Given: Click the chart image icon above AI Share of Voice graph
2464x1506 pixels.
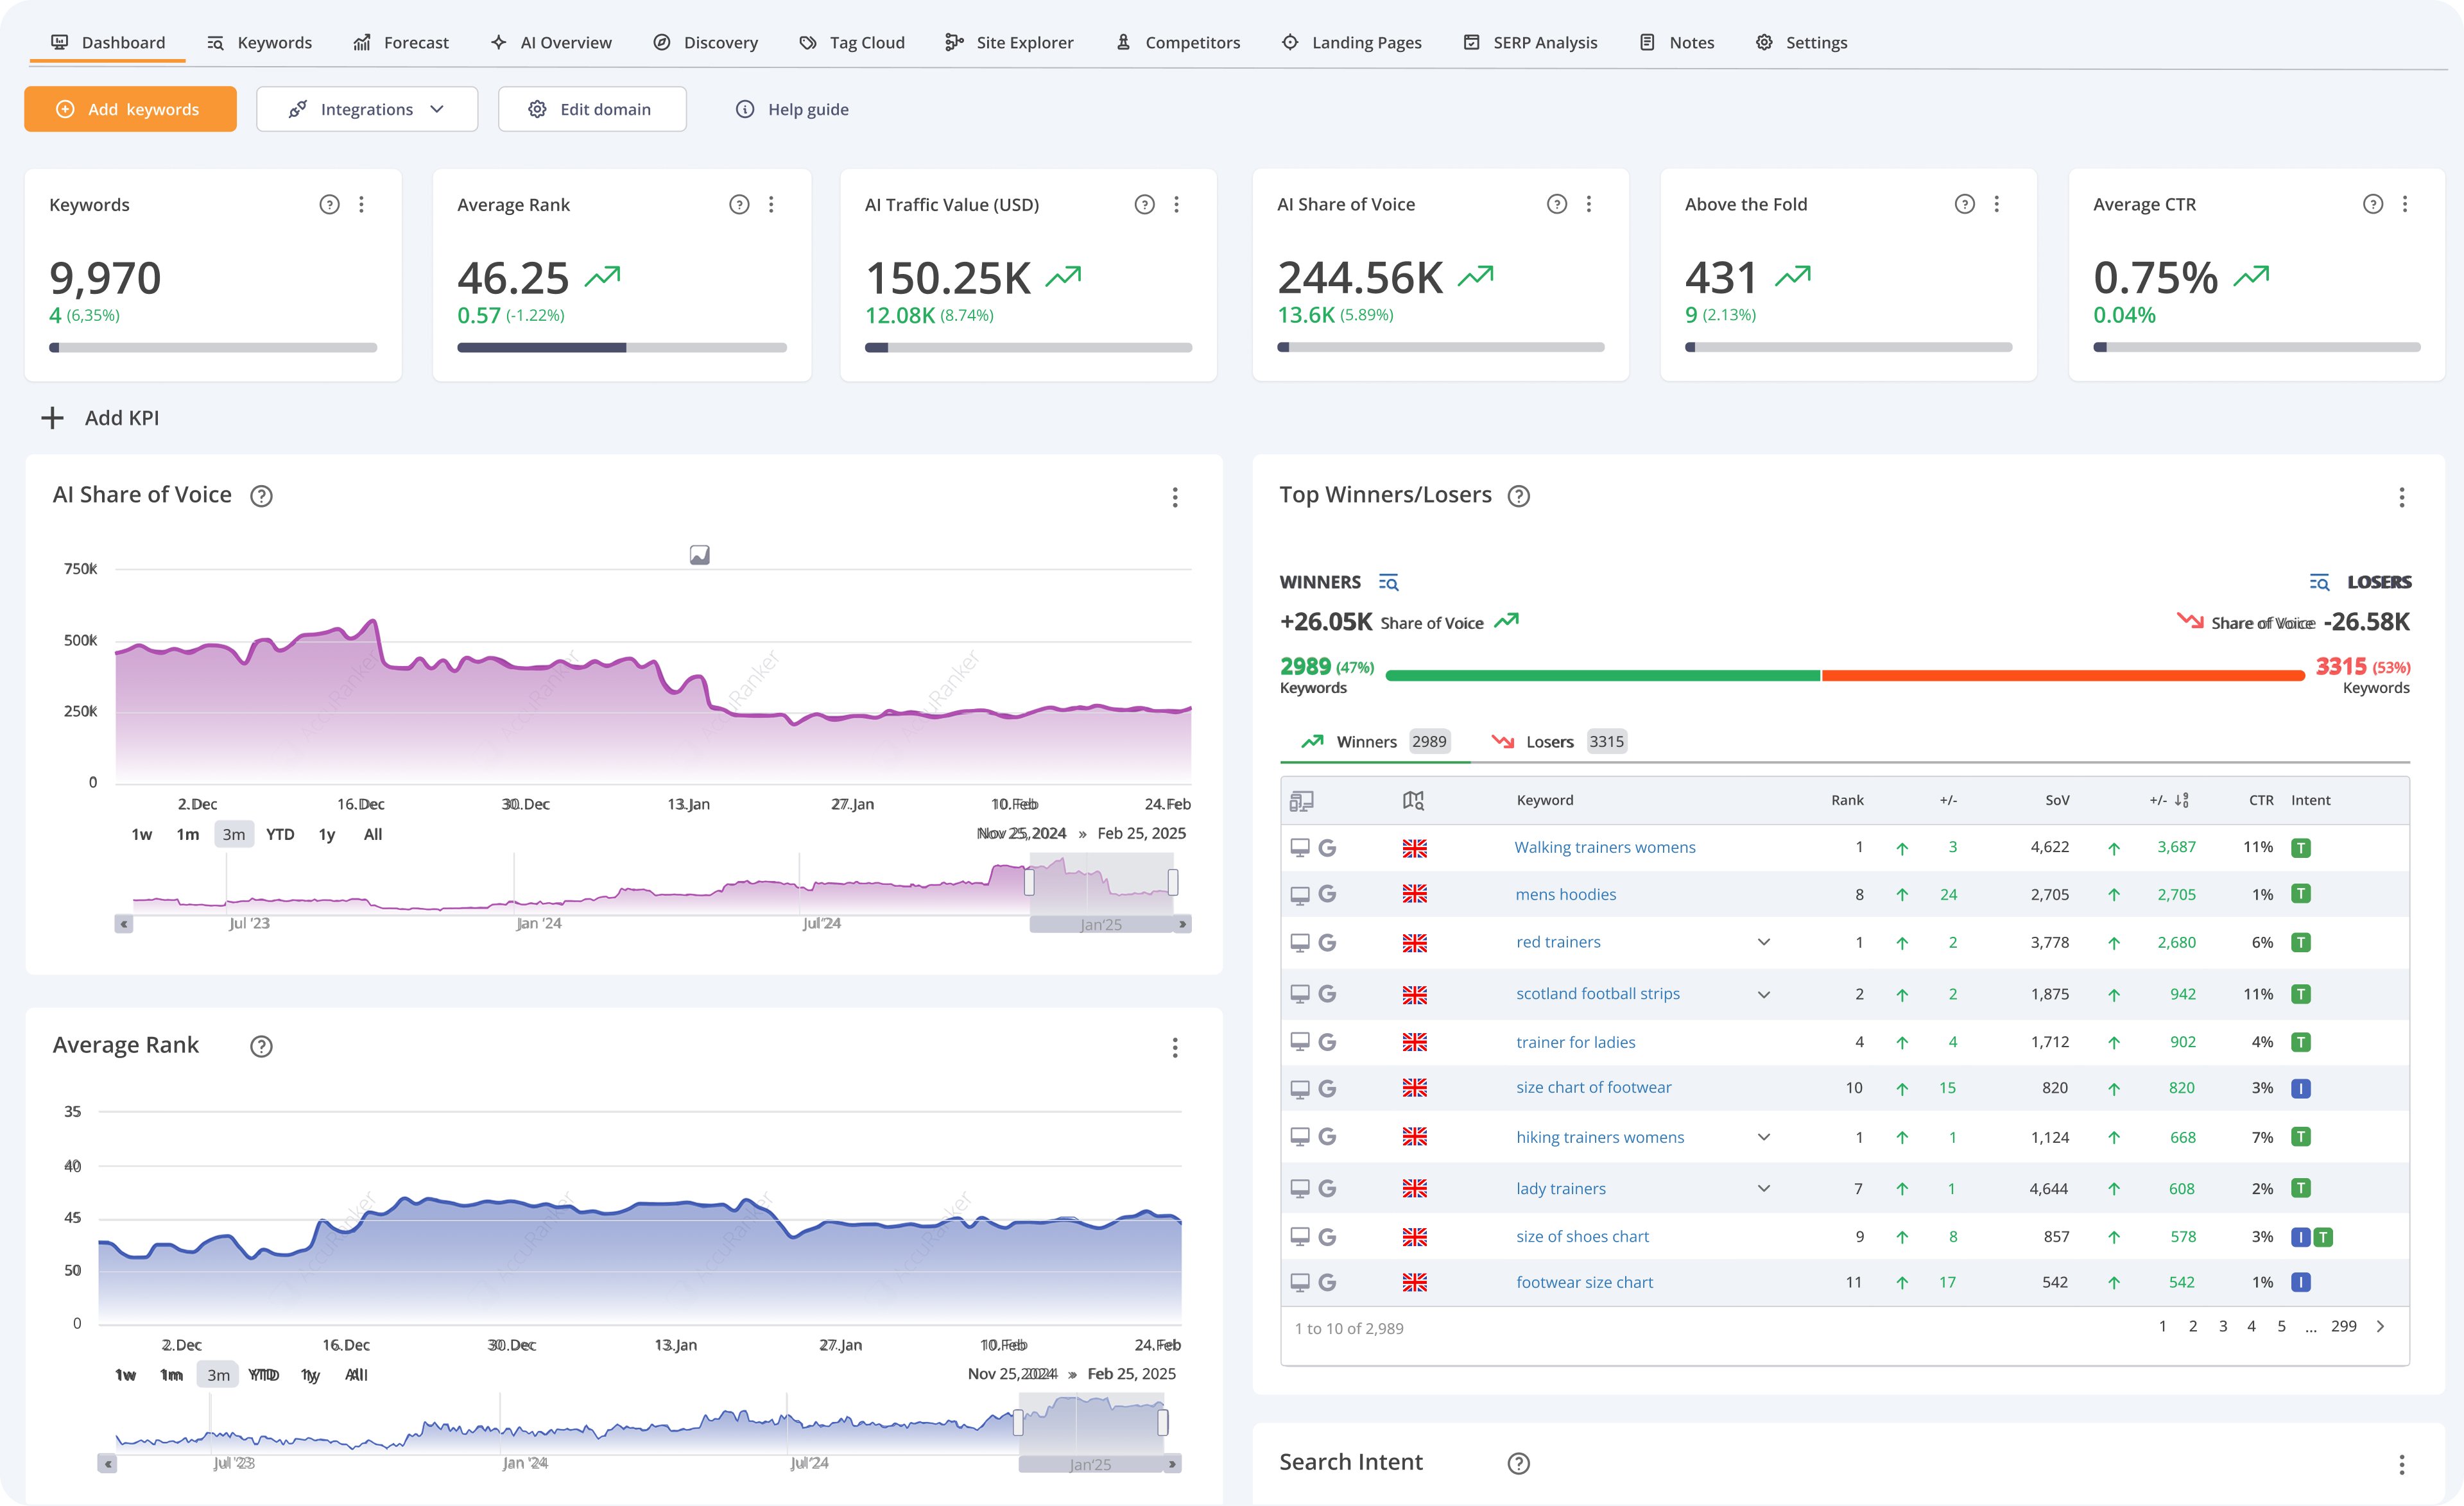Looking at the screenshot, I should click(x=700, y=555).
